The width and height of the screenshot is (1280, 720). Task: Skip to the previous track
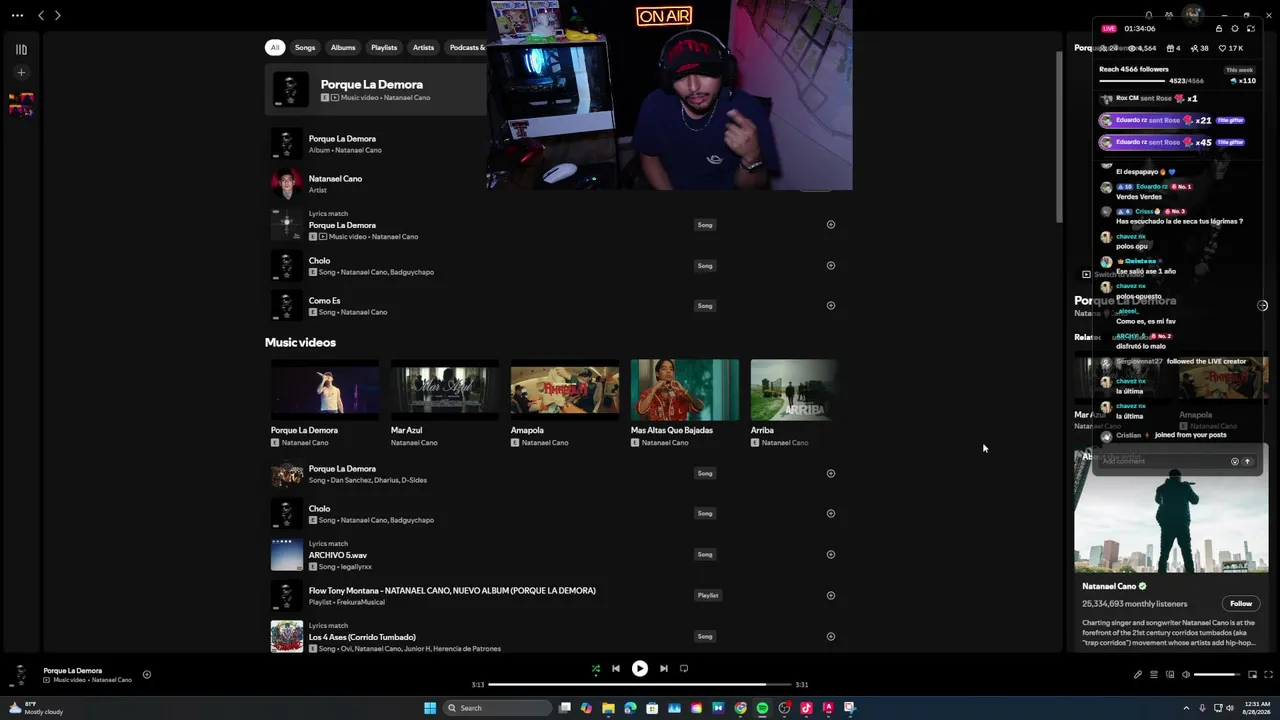coord(616,669)
